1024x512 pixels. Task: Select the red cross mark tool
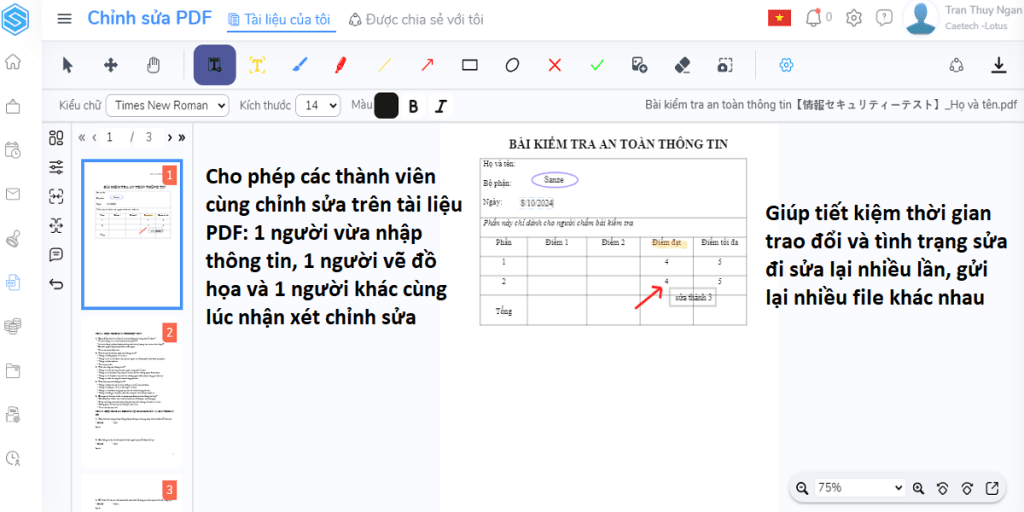point(554,65)
